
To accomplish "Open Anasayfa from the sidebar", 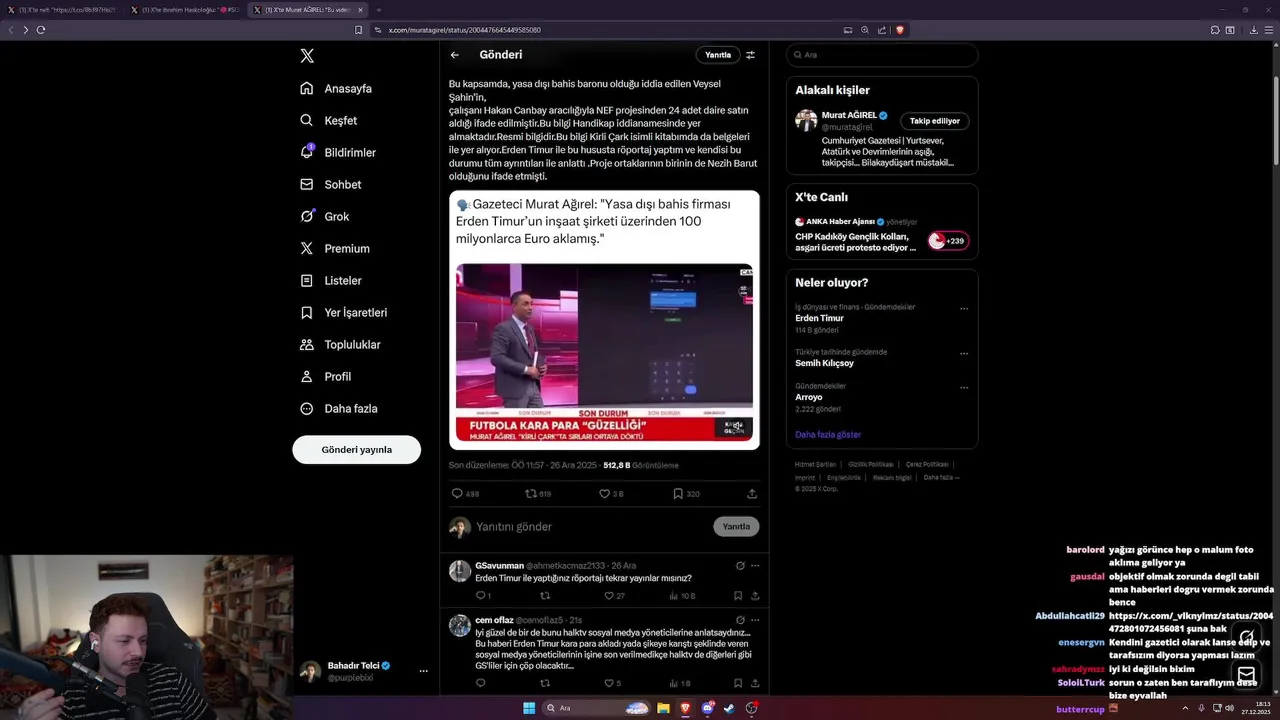I will [336, 88].
